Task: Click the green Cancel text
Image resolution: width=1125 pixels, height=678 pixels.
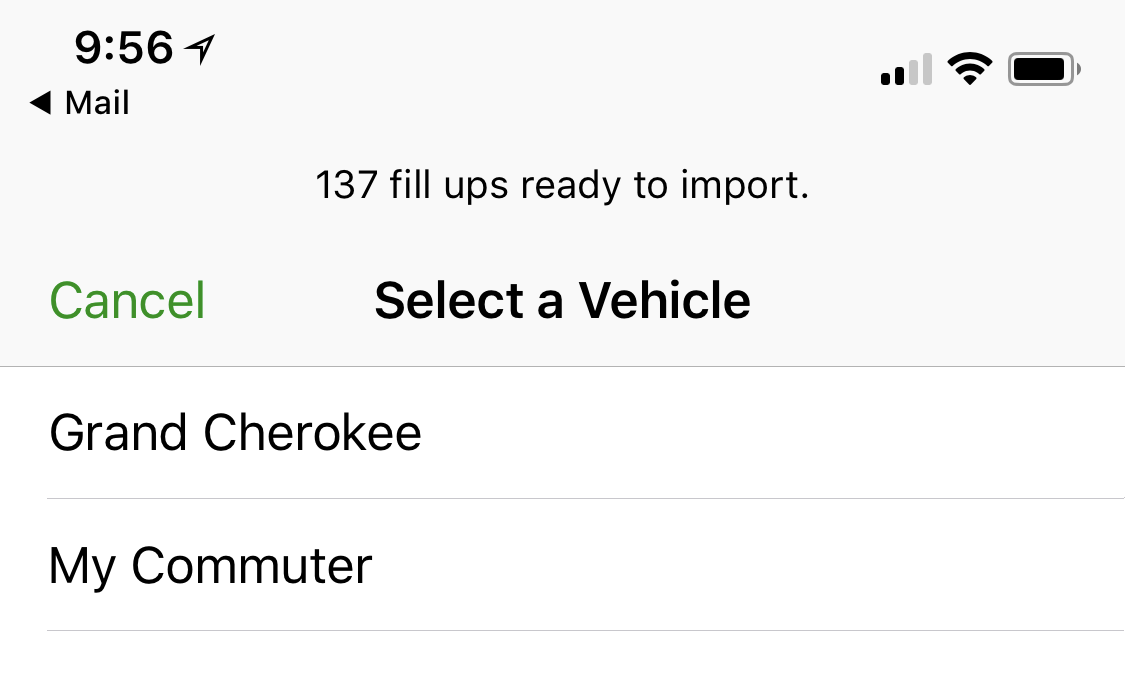Action: (128, 300)
